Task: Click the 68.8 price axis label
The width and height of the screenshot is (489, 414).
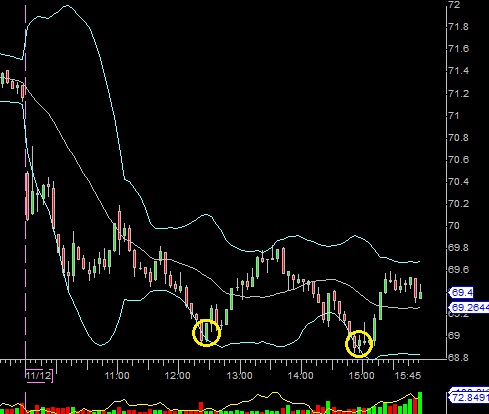Action: [x=459, y=358]
